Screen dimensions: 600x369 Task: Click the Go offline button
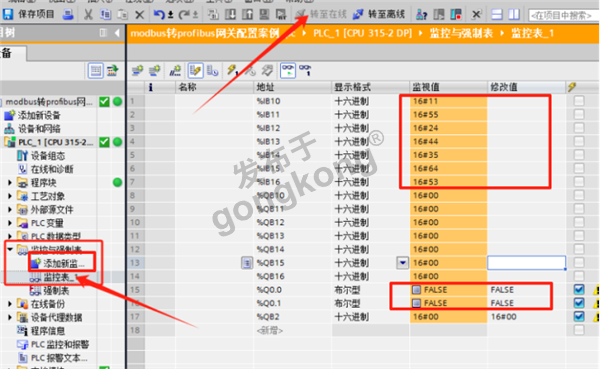pyautogui.click(x=378, y=15)
